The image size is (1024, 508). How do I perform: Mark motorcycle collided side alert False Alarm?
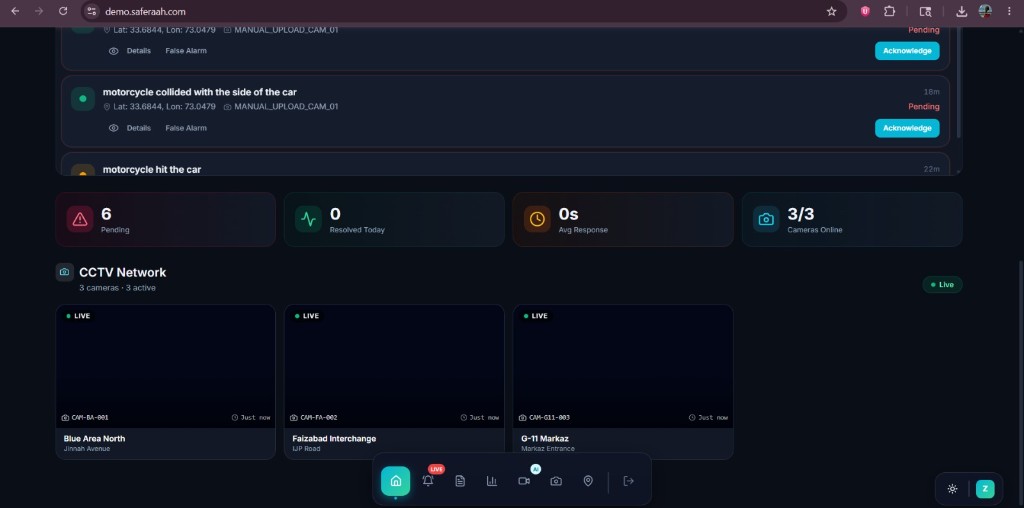tap(186, 128)
